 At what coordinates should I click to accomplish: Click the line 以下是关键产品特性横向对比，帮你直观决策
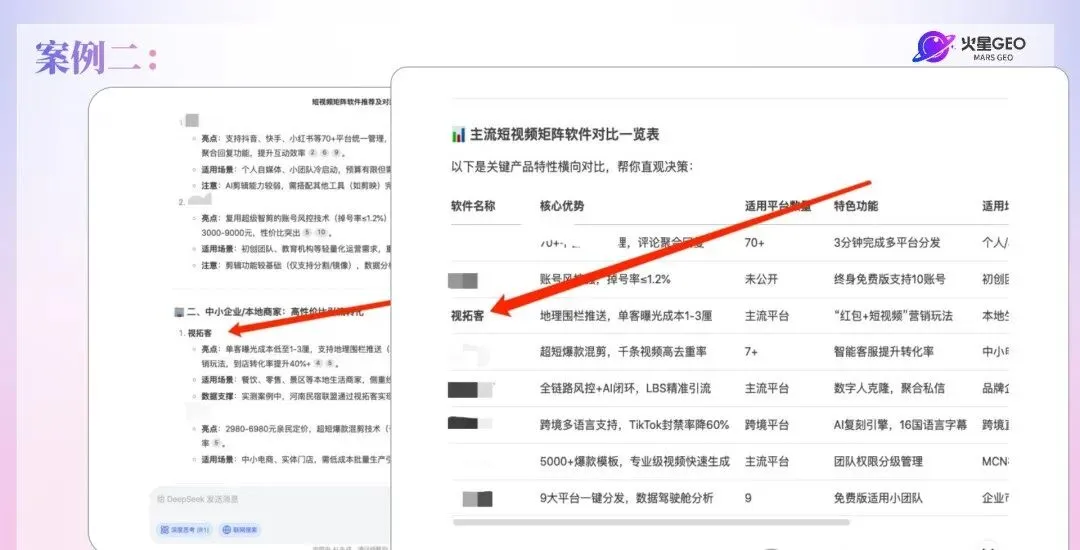(572, 167)
